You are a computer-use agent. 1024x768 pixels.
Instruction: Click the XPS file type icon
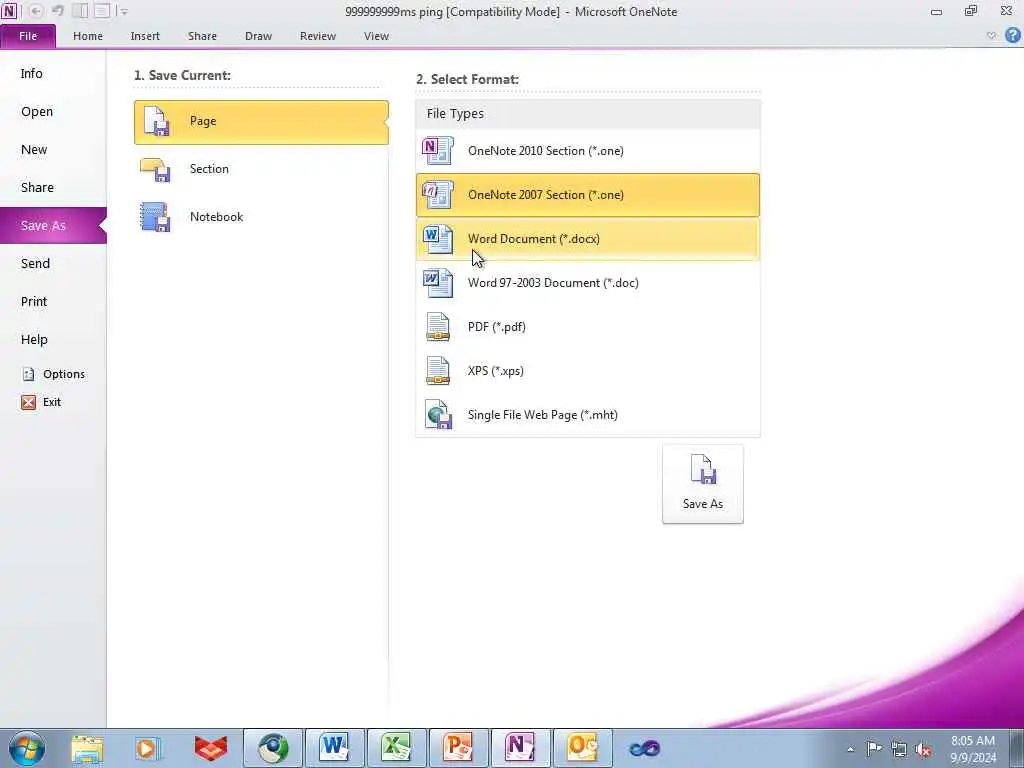pyautogui.click(x=438, y=371)
